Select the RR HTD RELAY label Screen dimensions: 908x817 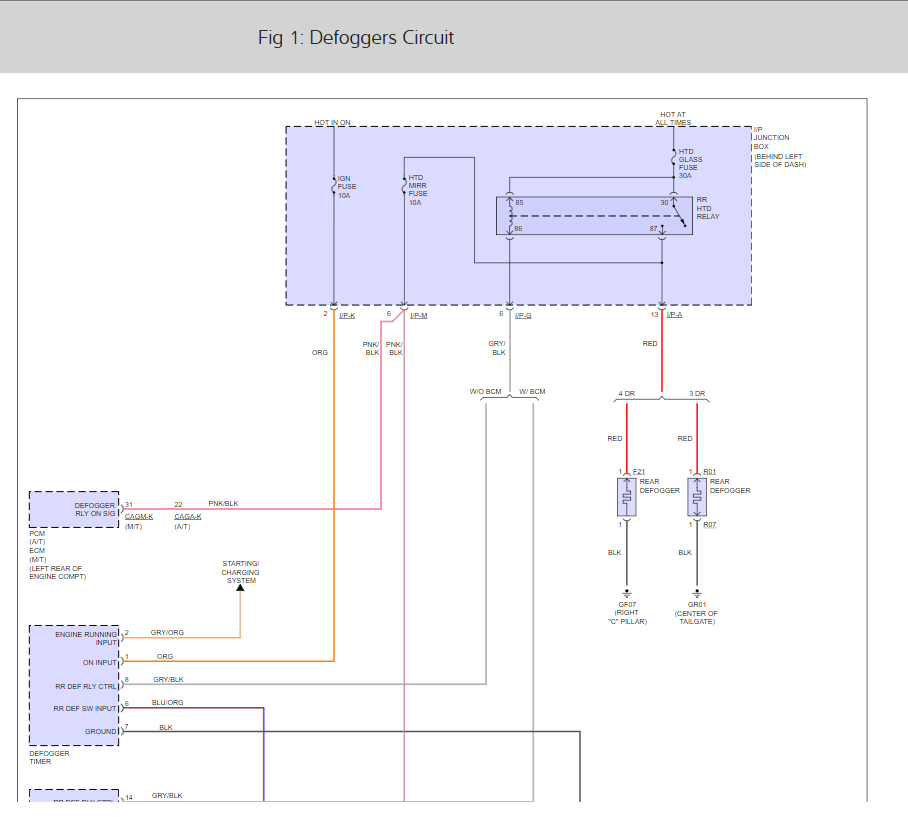click(708, 208)
